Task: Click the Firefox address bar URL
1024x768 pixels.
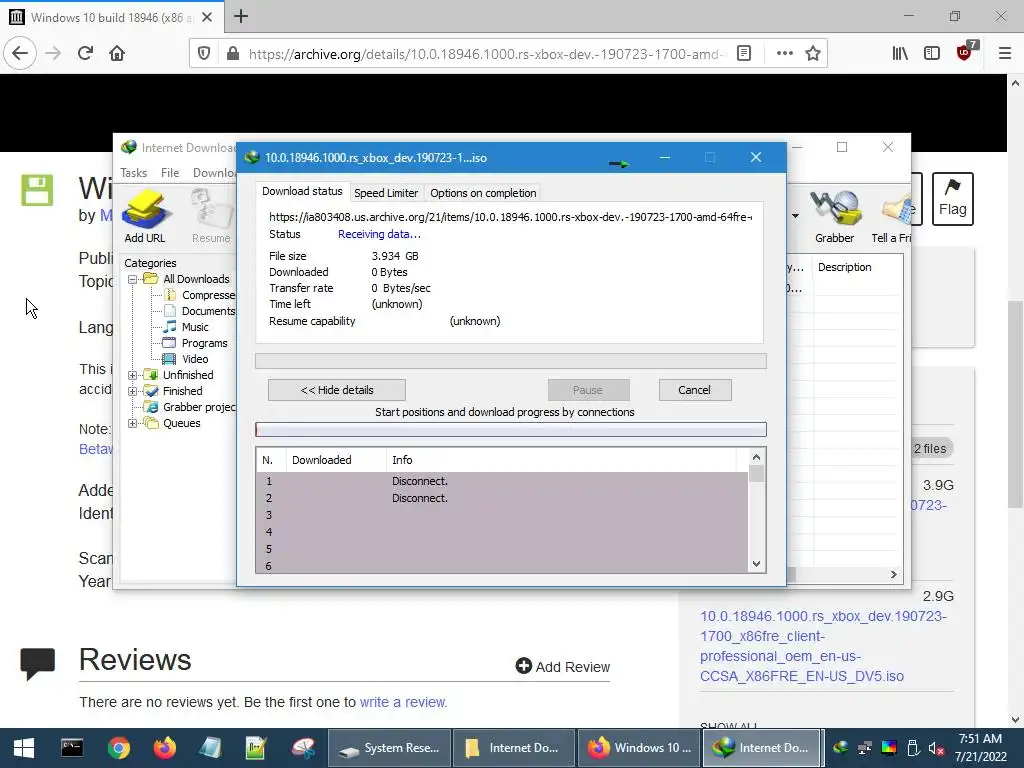Action: click(x=486, y=54)
